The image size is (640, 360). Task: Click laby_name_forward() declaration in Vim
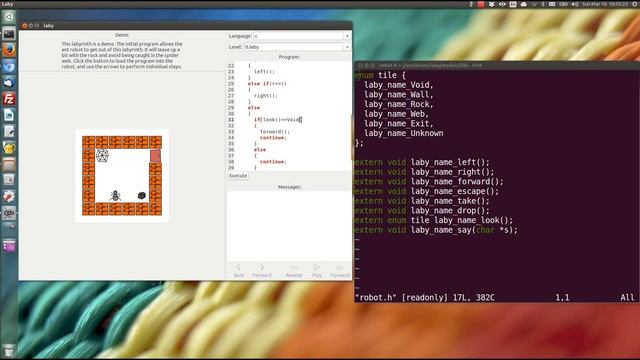click(x=429, y=182)
